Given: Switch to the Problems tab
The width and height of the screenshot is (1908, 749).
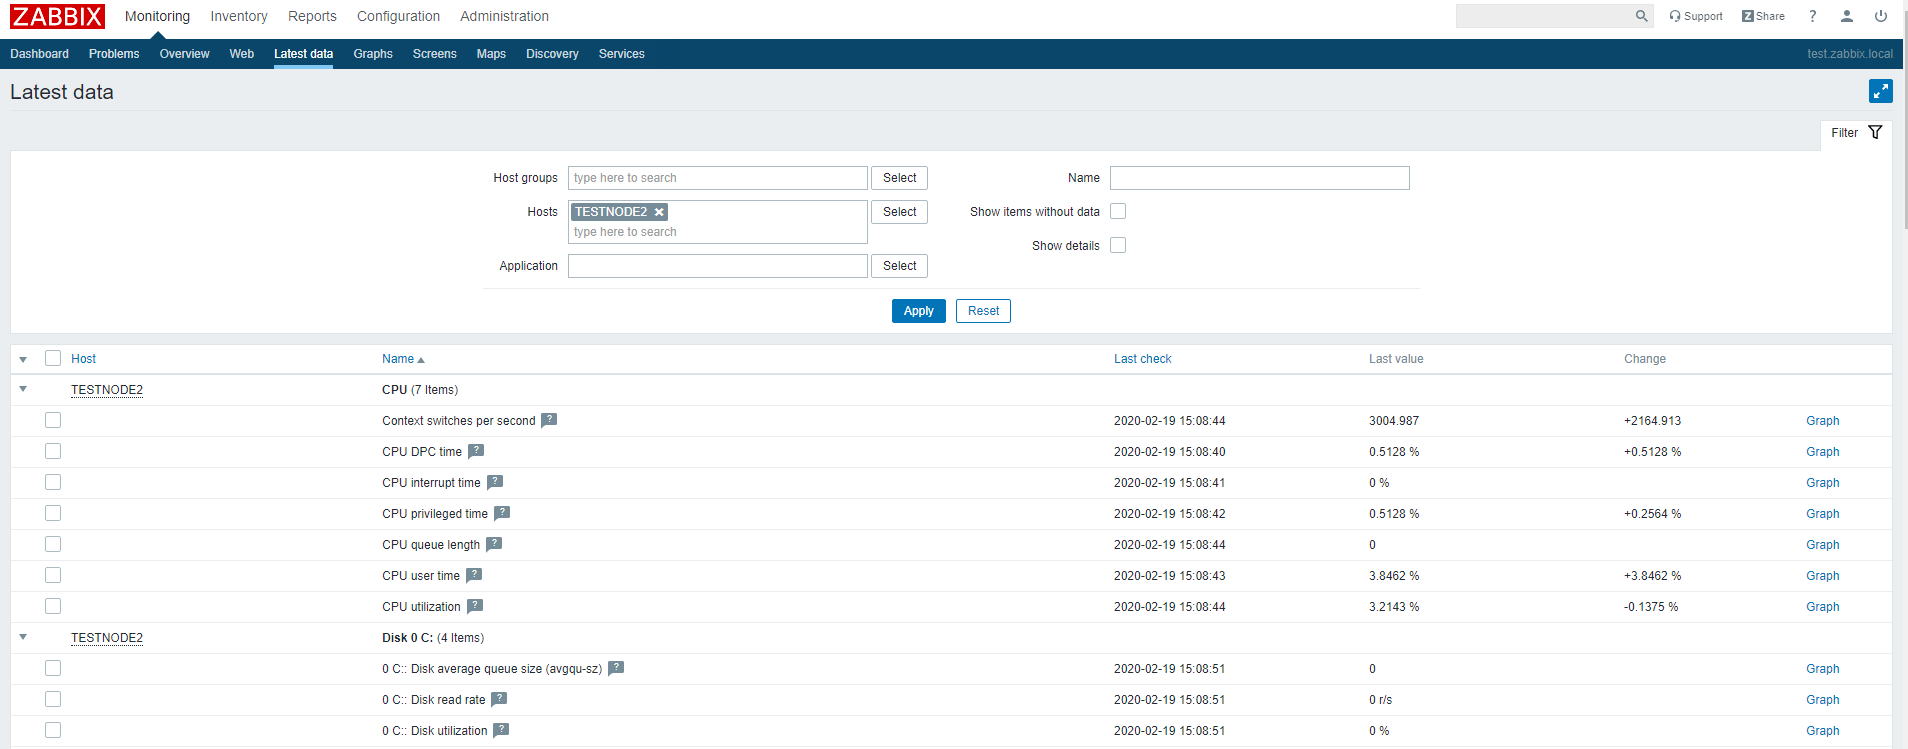Looking at the screenshot, I should (114, 54).
